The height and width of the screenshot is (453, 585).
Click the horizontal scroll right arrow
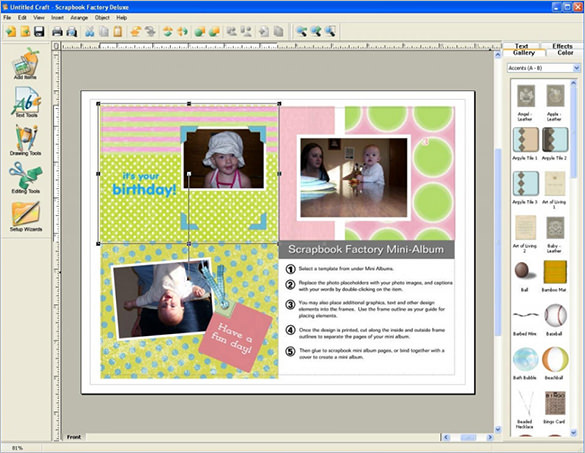pyautogui.click(x=490, y=437)
